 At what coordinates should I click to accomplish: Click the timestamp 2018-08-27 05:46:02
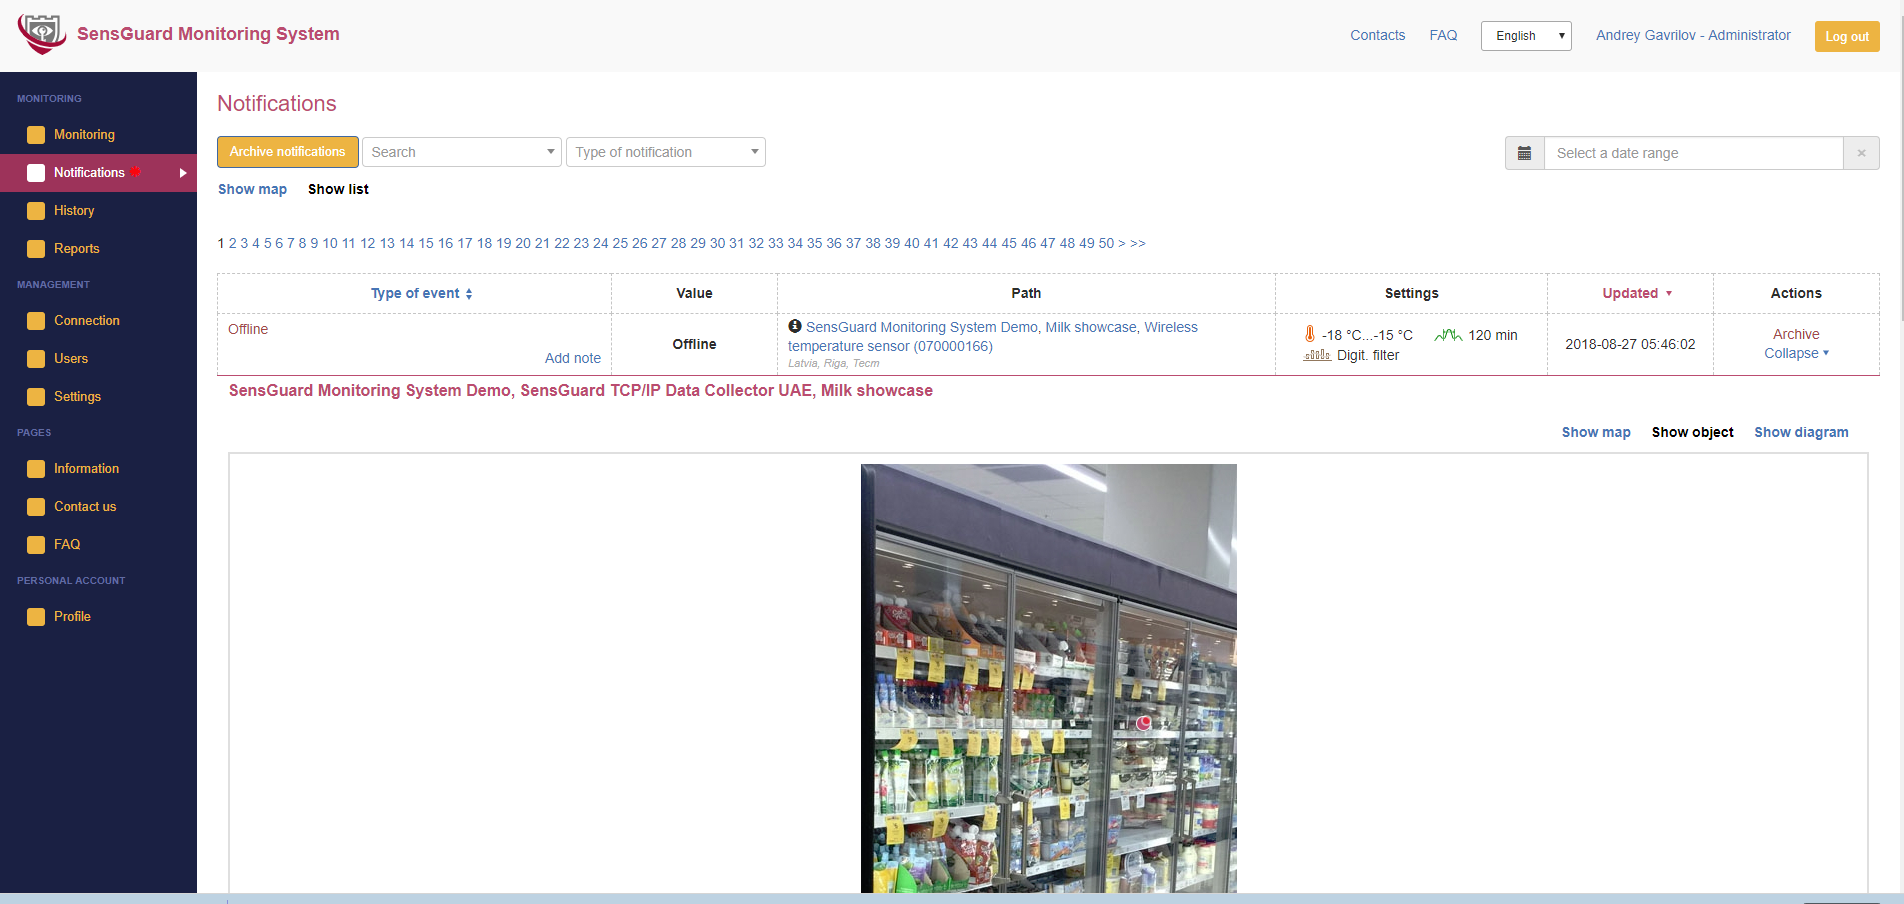(x=1630, y=344)
